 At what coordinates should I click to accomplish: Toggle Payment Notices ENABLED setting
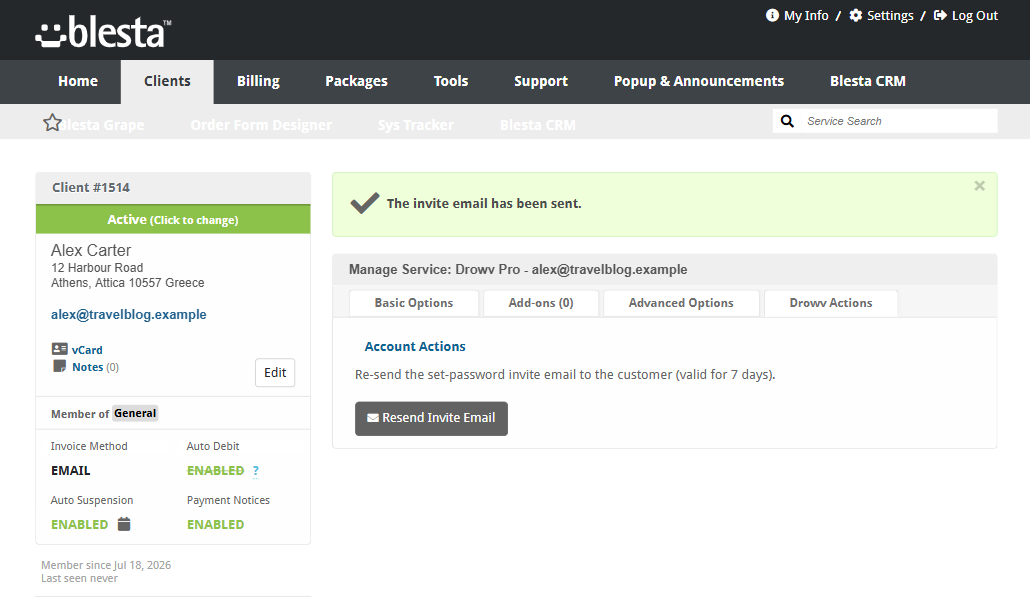point(215,525)
